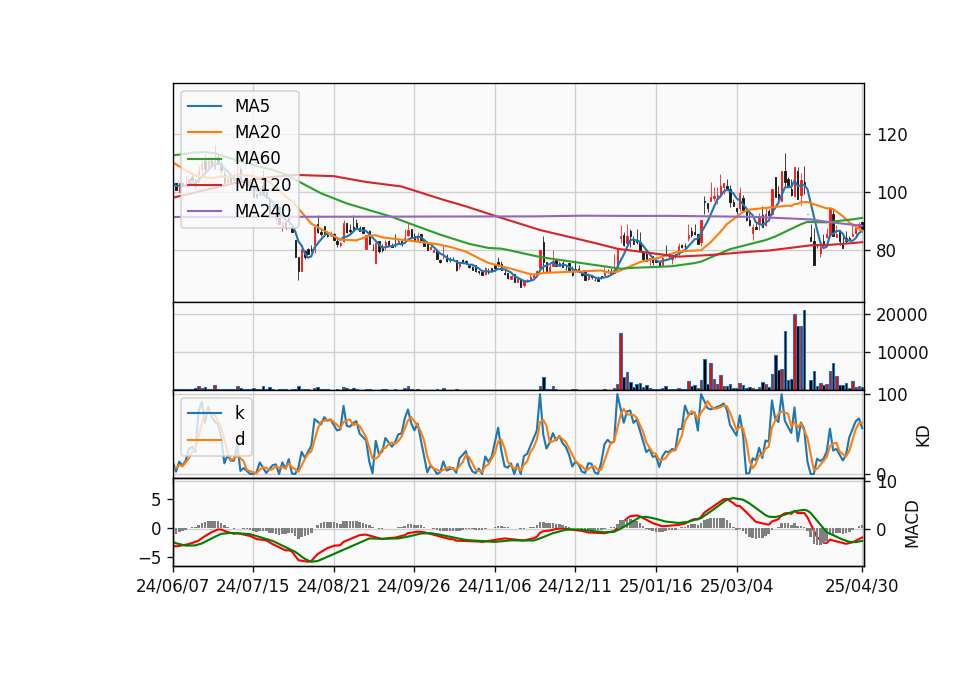This screenshot has width=960, height=690.
Task: Click the blue MA5 legend line sample
Action: (204, 106)
